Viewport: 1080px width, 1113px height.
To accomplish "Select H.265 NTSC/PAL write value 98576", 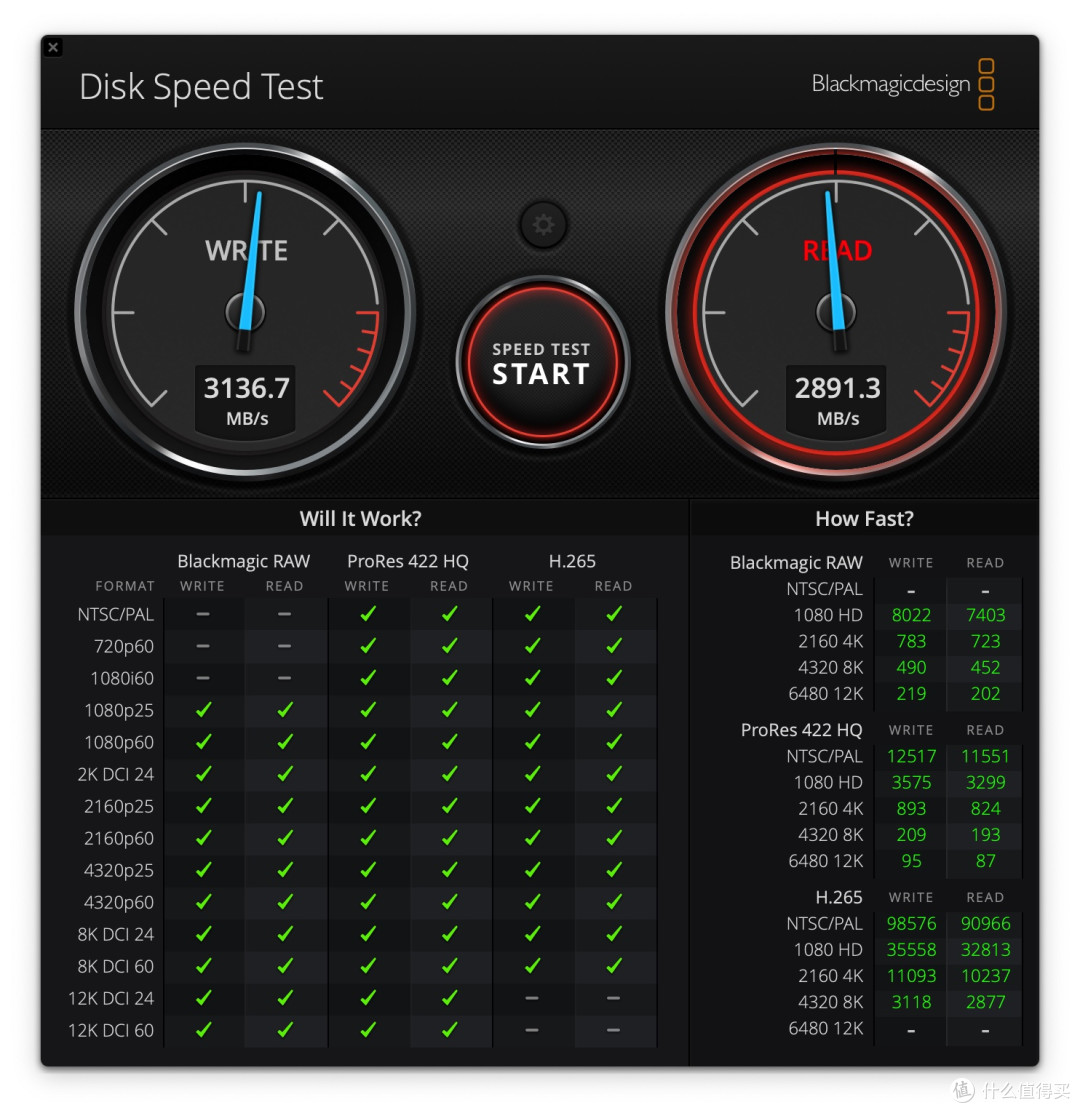I will pyautogui.click(x=911, y=924).
